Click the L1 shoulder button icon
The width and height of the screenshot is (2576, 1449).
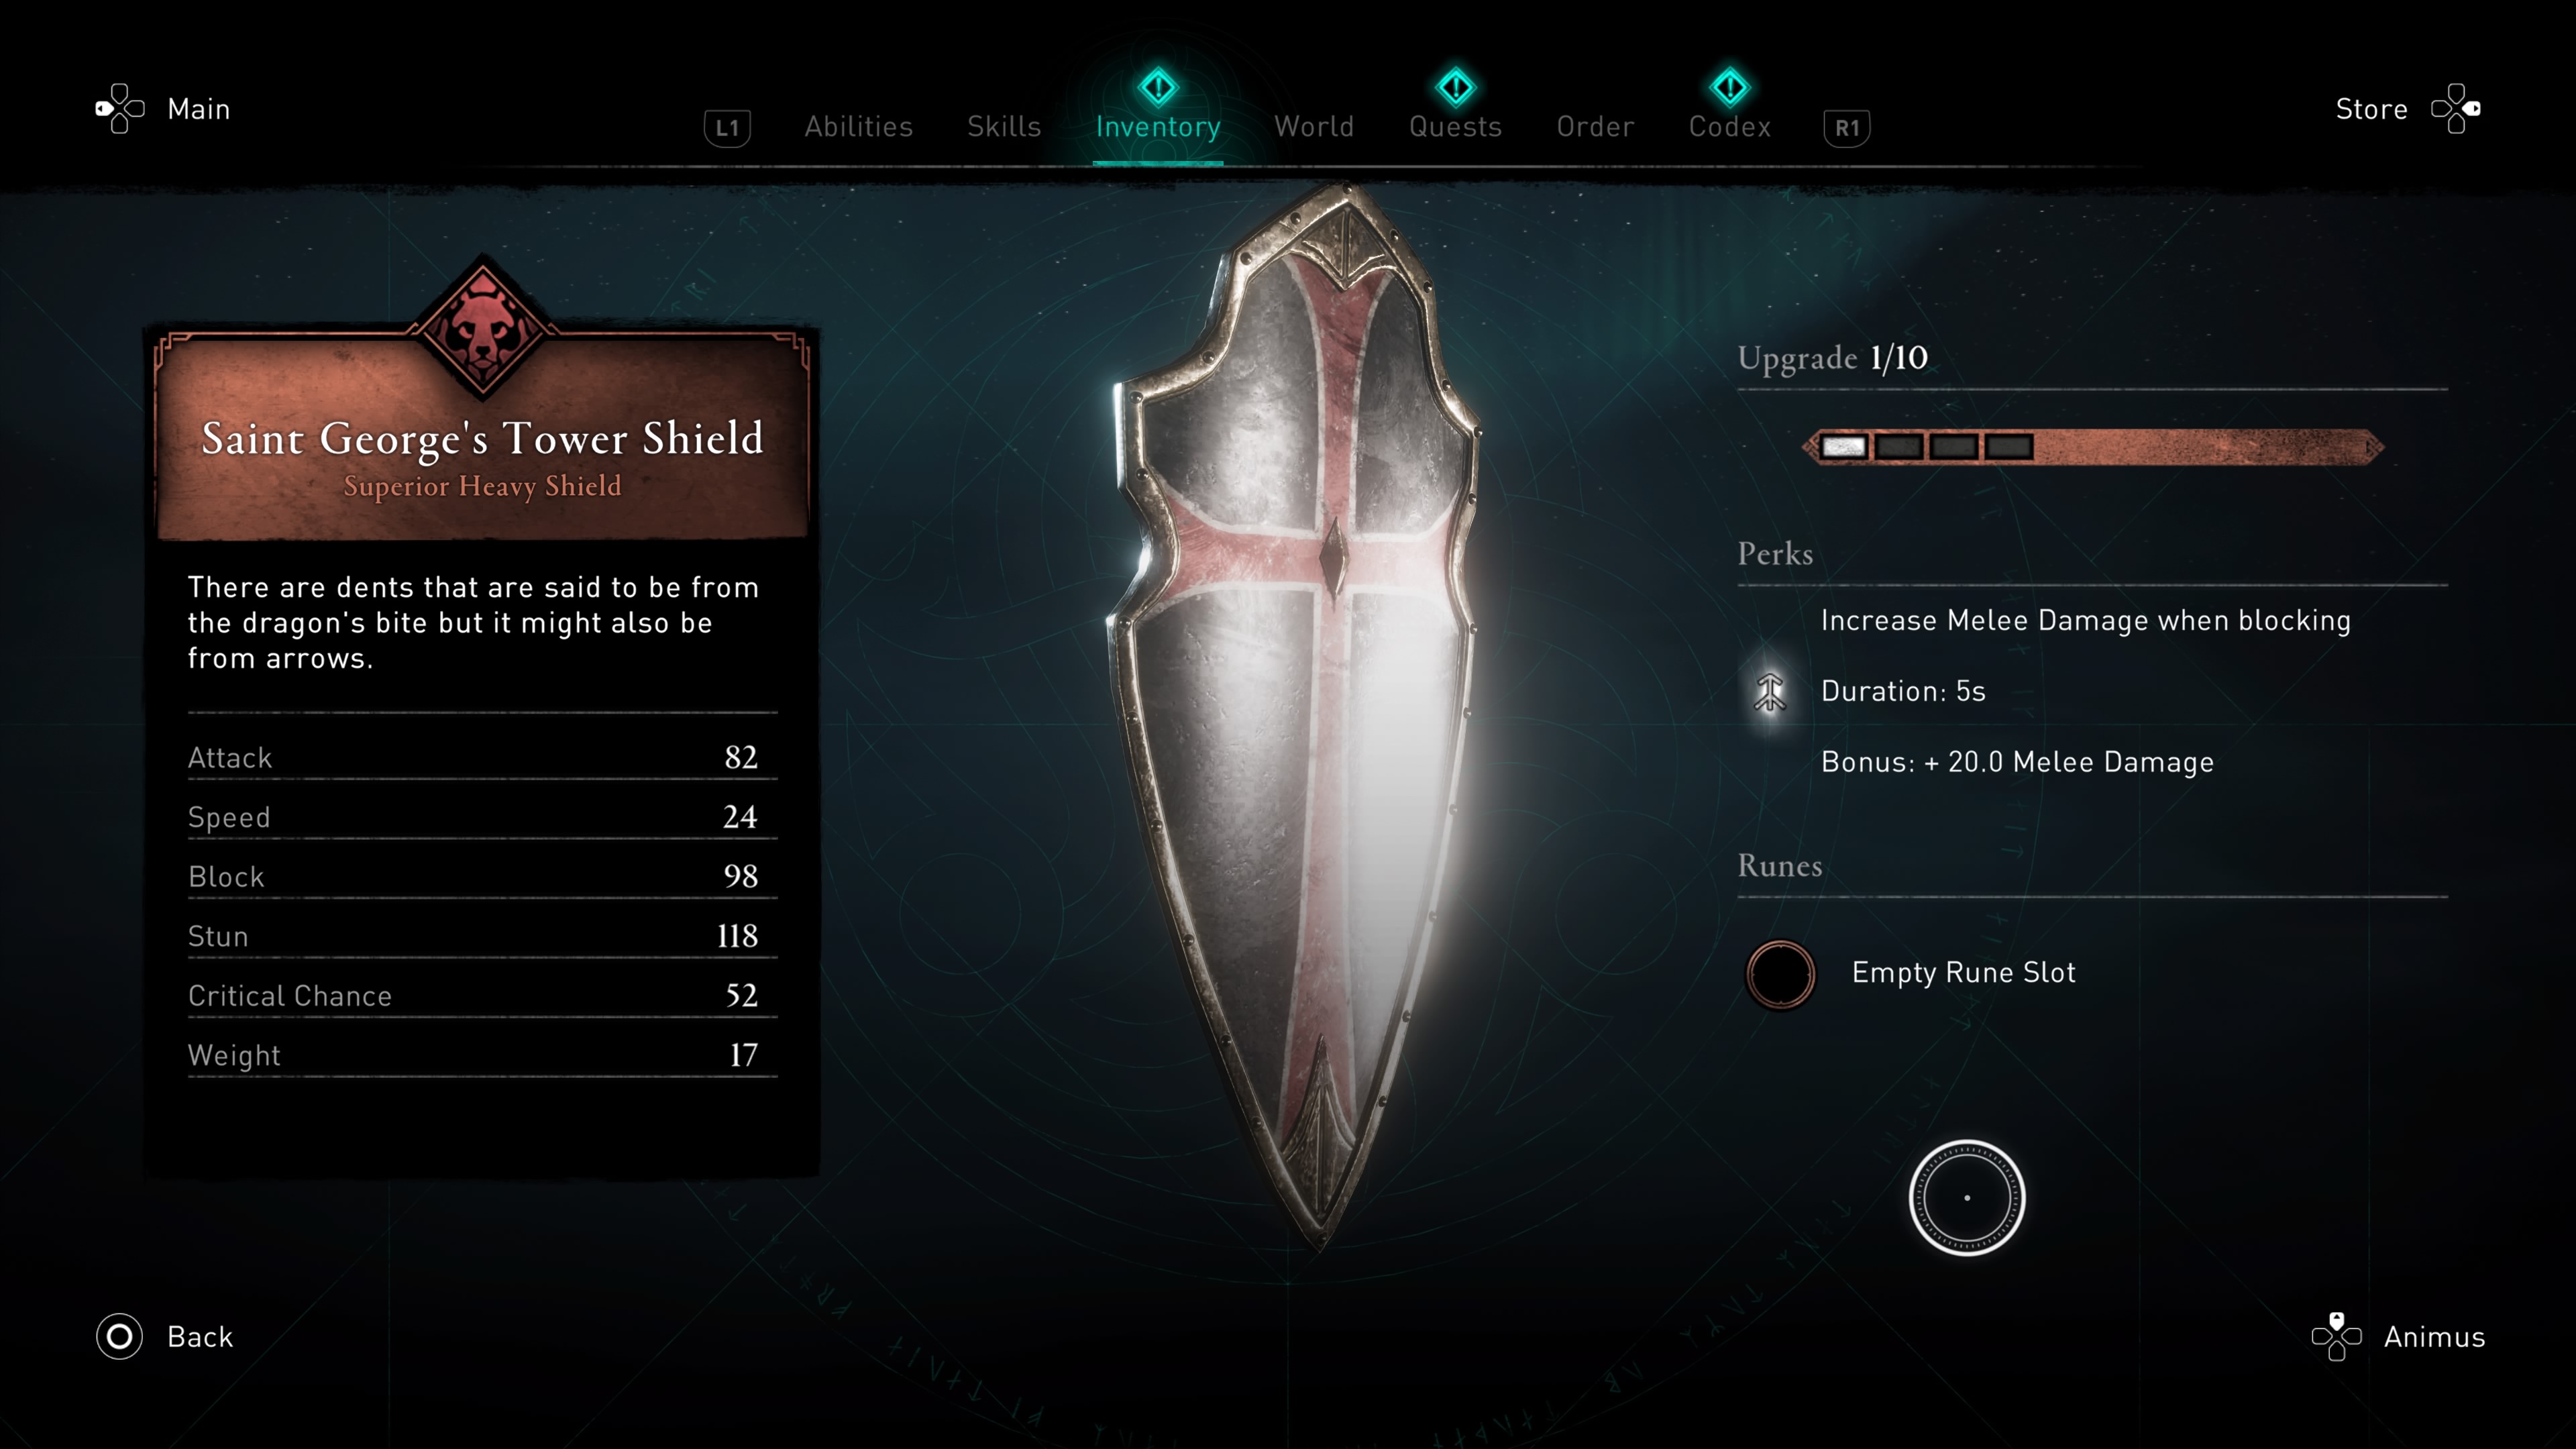point(727,128)
